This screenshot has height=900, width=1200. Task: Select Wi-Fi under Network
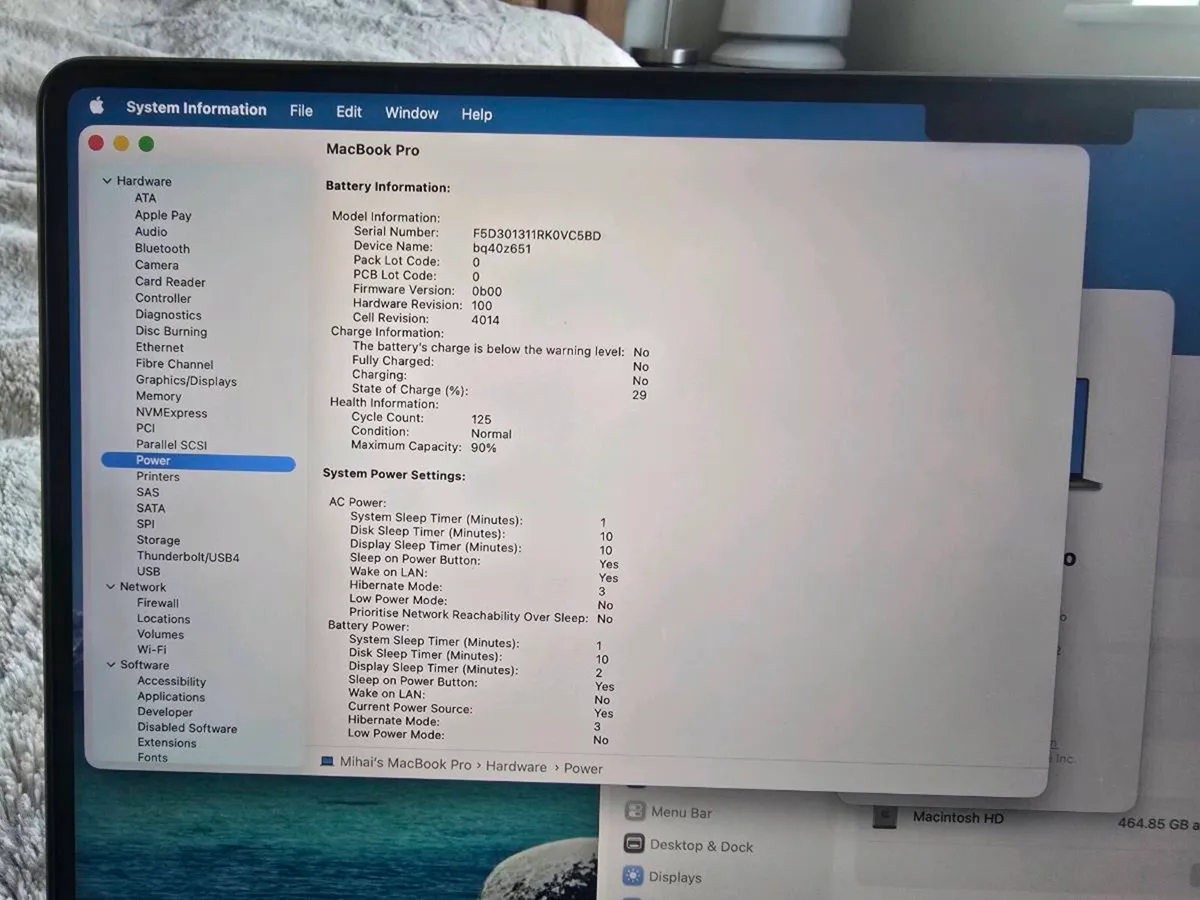pos(152,650)
